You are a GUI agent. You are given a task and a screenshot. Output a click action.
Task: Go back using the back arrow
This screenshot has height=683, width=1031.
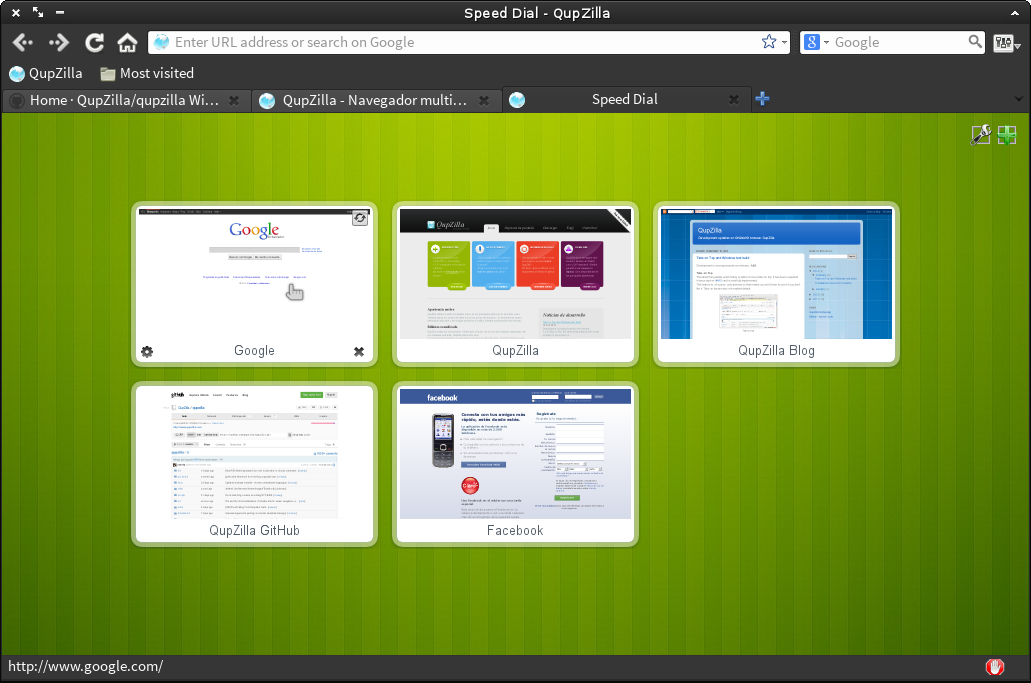tap(22, 43)
